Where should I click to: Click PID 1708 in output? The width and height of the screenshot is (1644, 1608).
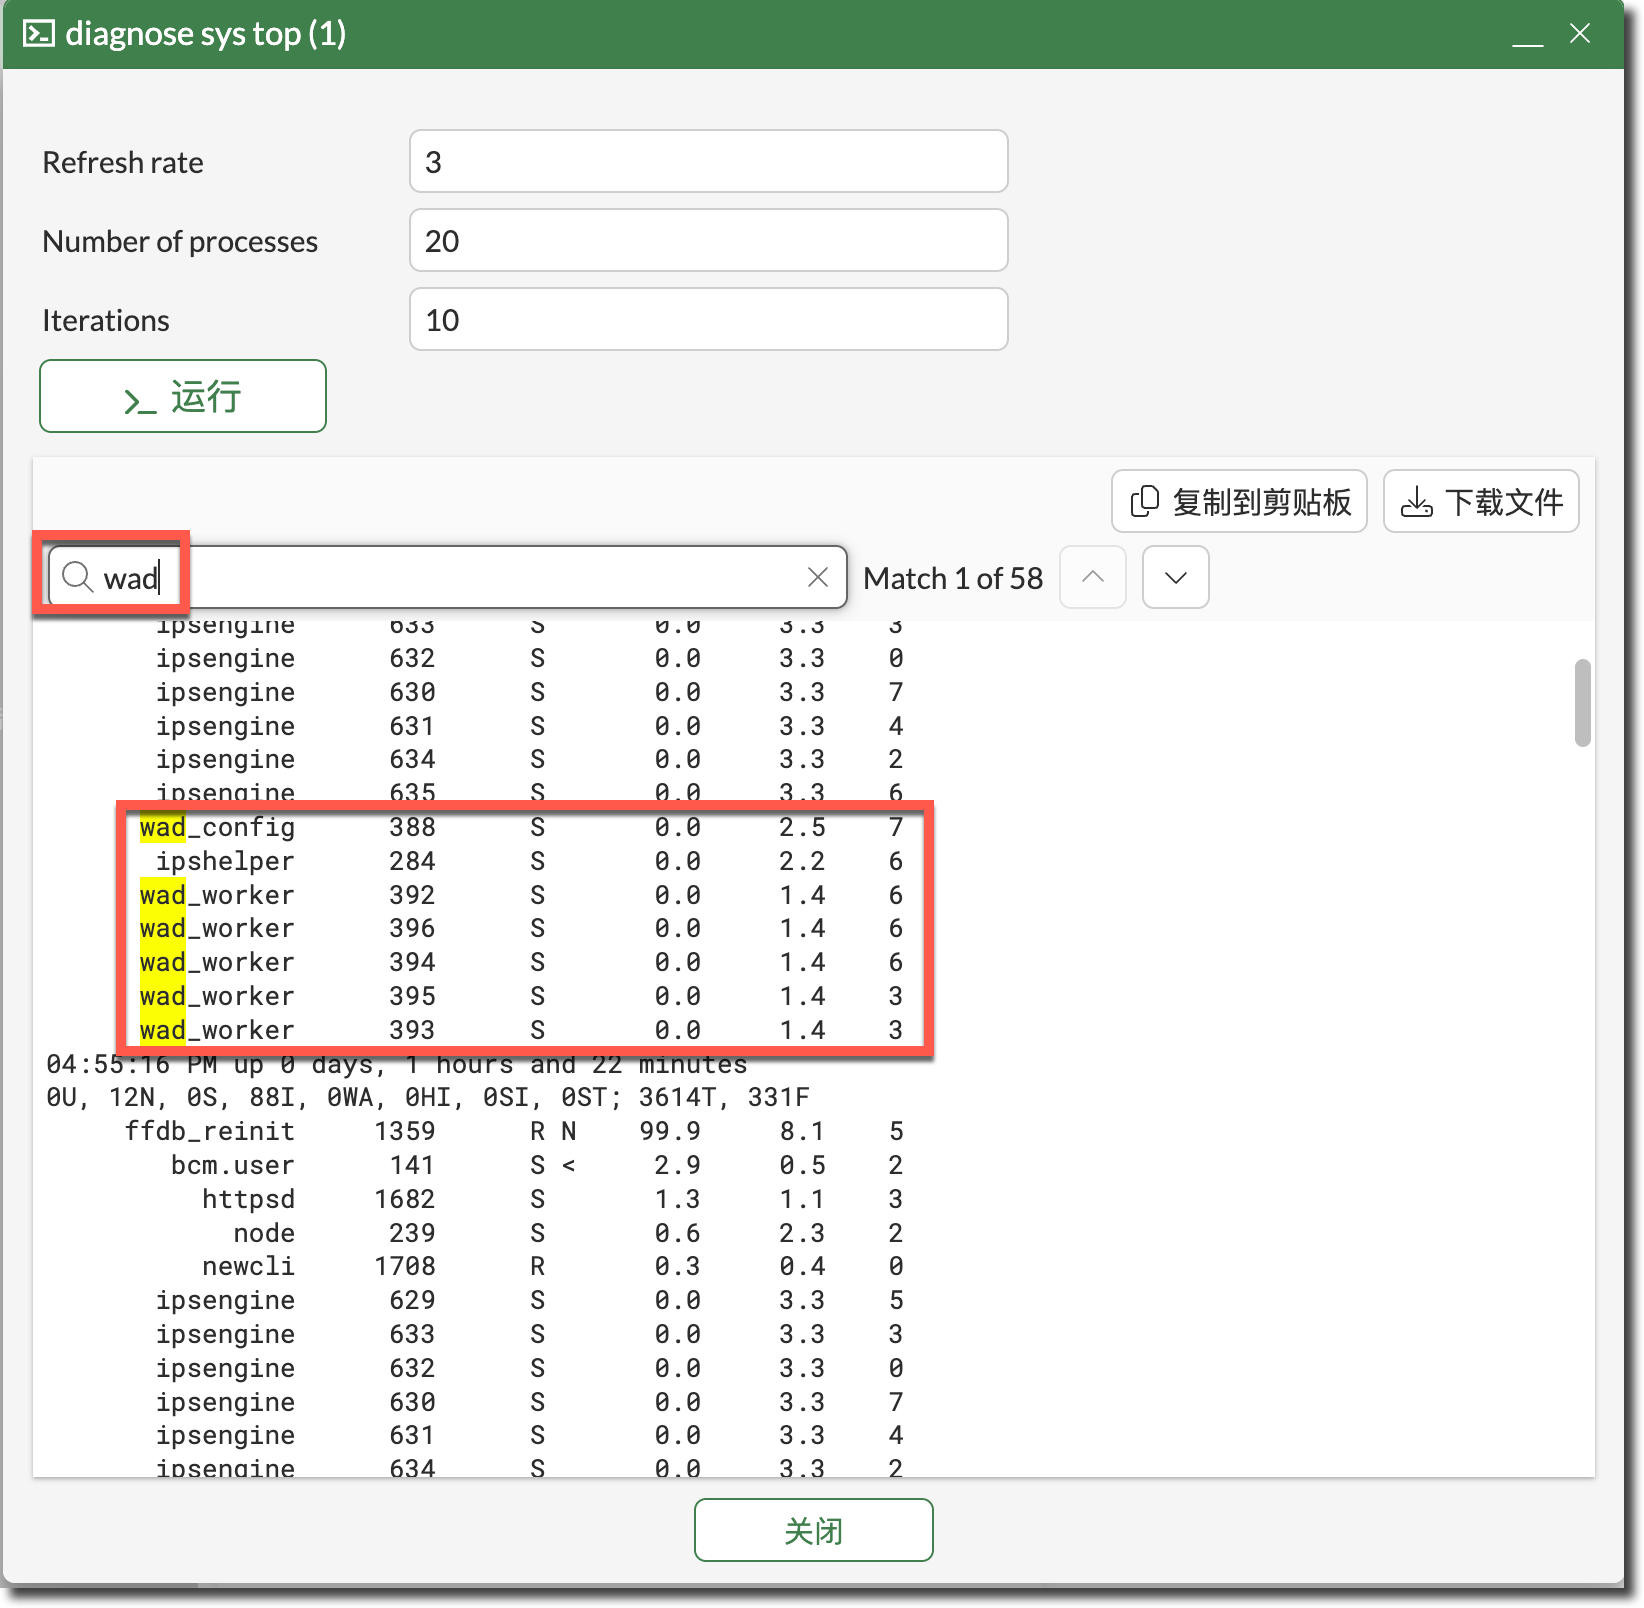pos(405,1266)
